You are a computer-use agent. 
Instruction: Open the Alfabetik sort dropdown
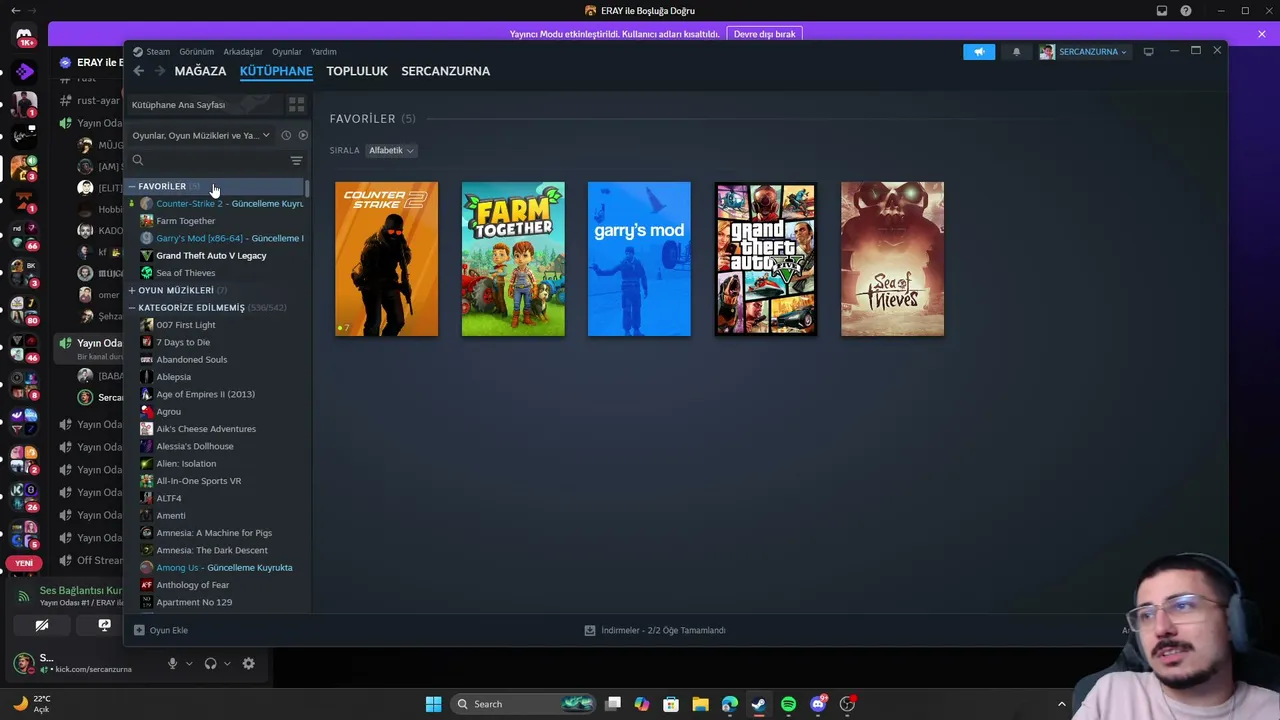coord(391,150)
